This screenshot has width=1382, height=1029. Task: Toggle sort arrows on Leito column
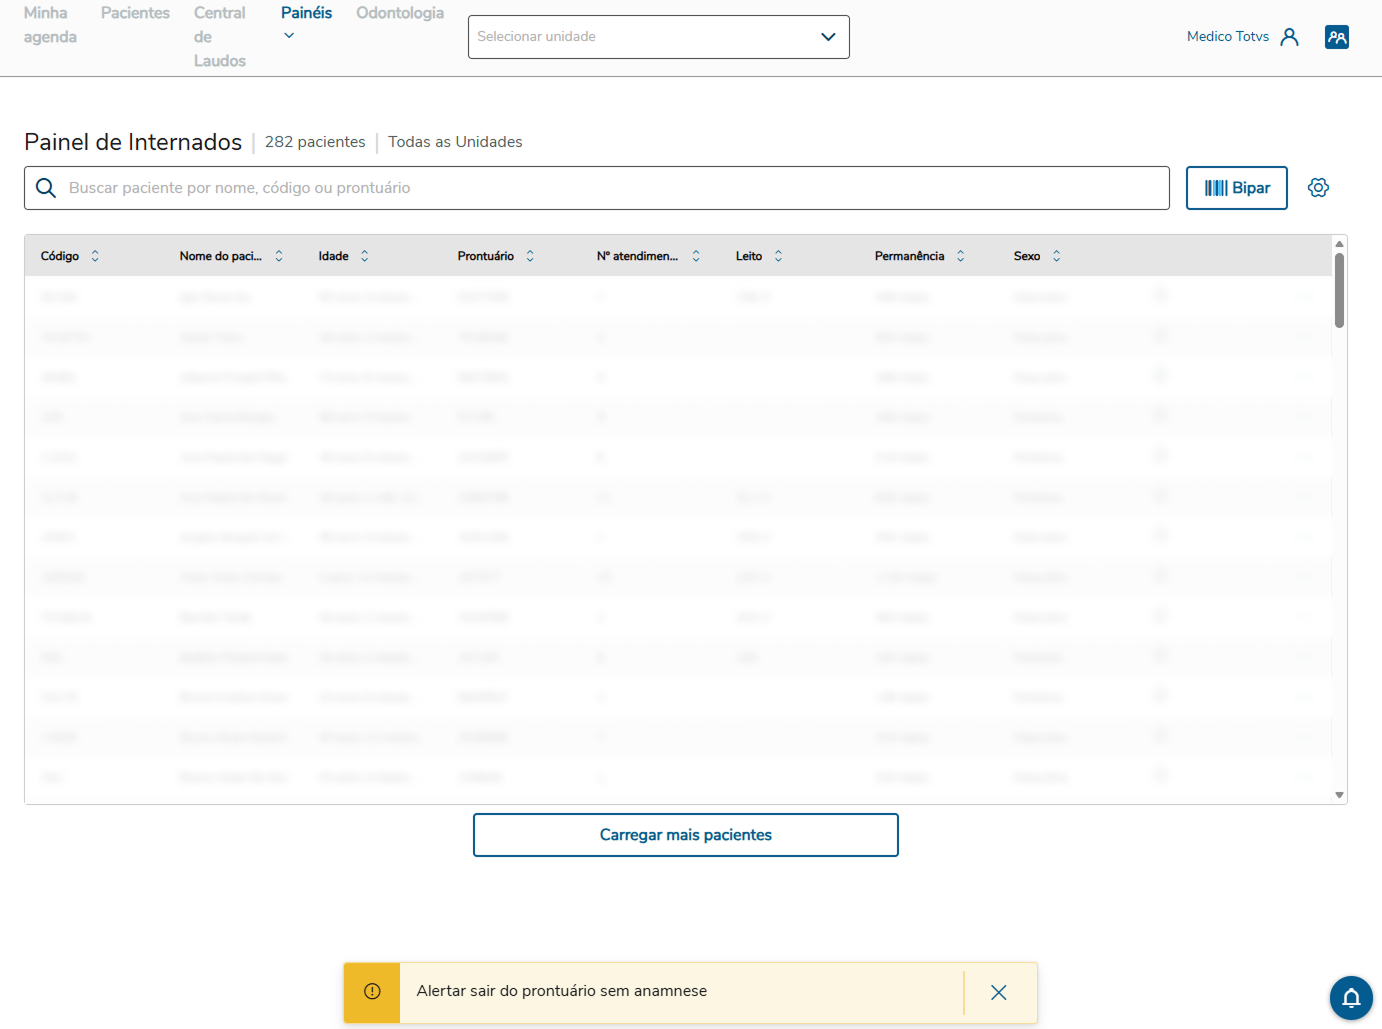[x=779, y=256]
